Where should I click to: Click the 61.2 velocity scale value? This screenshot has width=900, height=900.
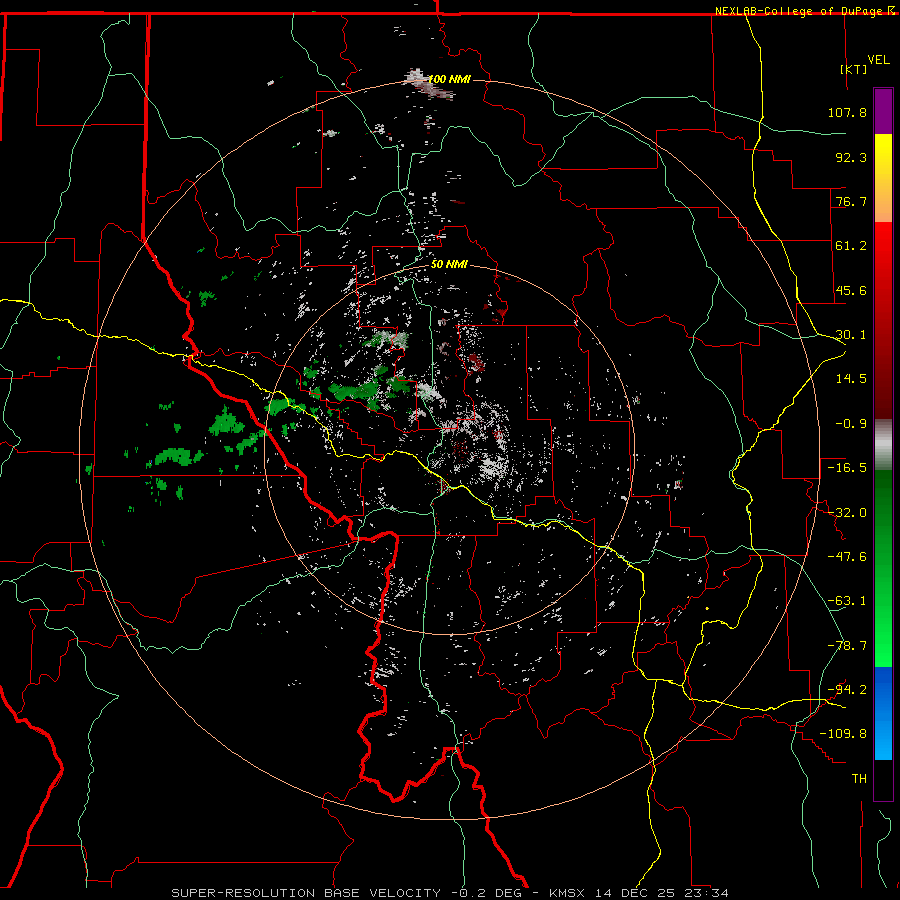click(851, 246)
